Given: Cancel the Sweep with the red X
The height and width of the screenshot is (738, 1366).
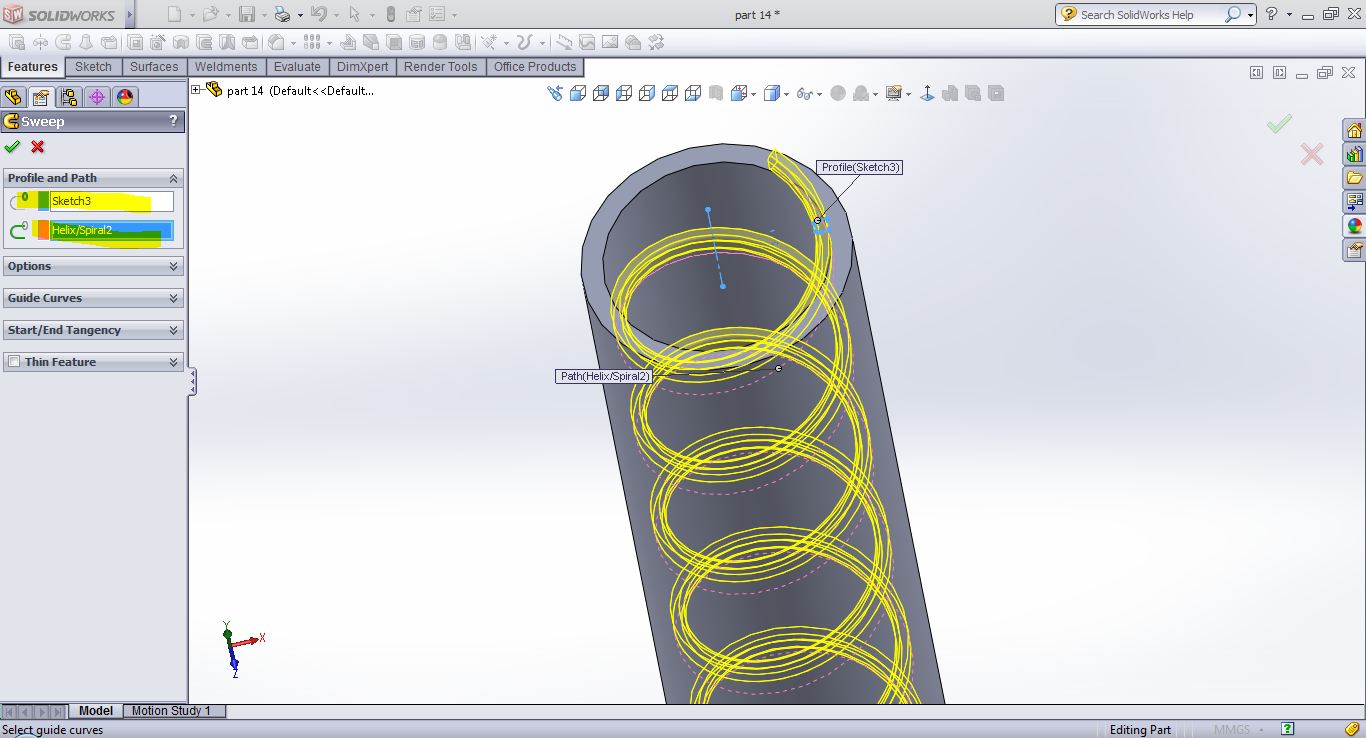Looking at the screenshot, I should [38, 147].
